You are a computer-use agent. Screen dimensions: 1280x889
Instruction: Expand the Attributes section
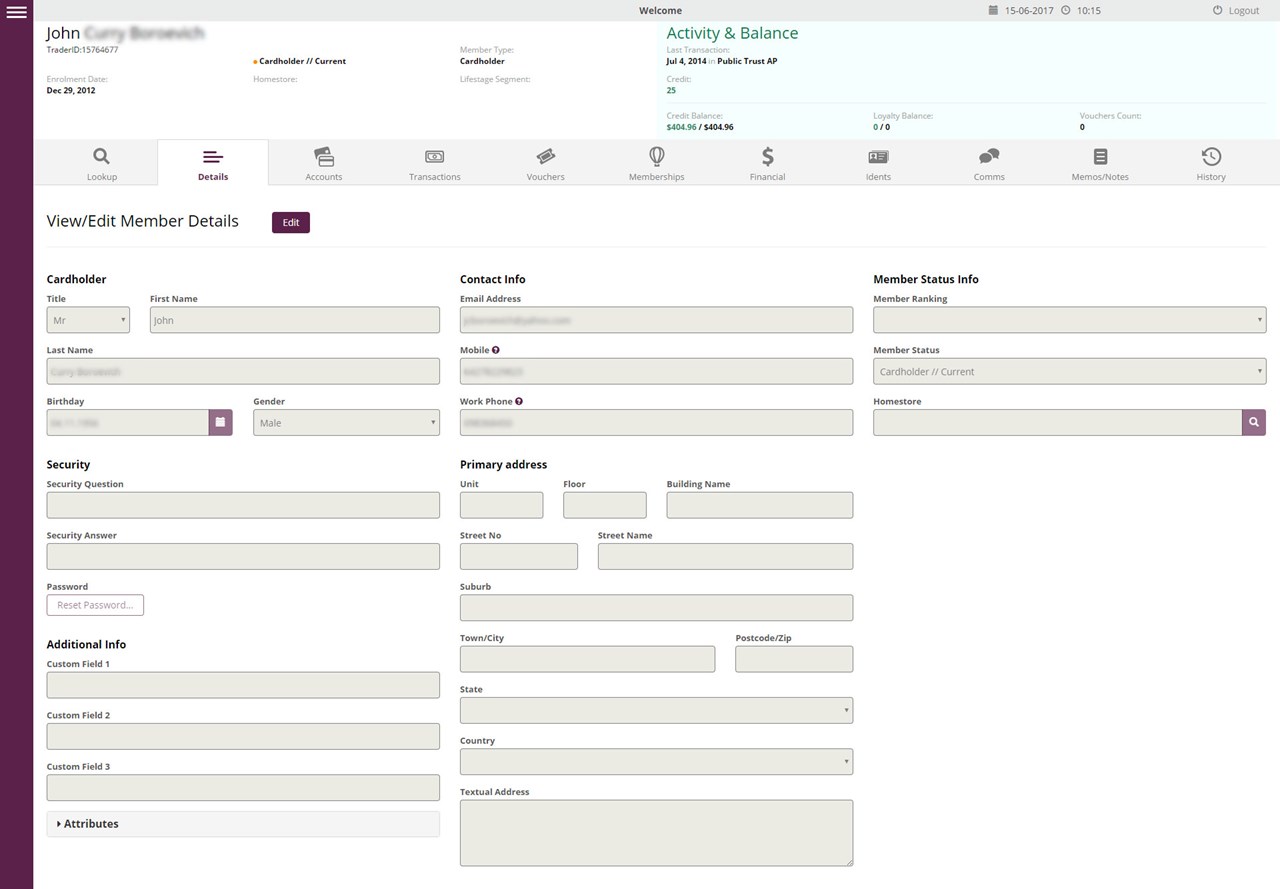coord(243,824)
